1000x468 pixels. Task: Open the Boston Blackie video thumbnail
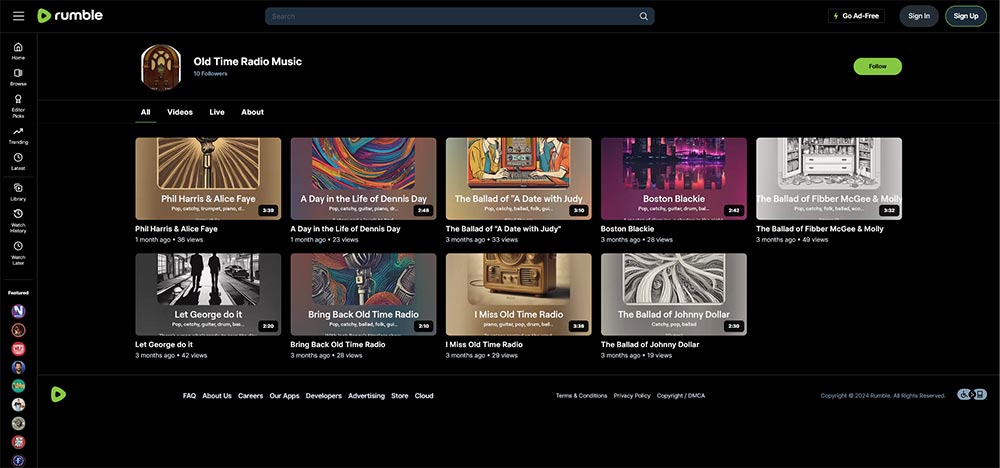click(x=673, y=179)
